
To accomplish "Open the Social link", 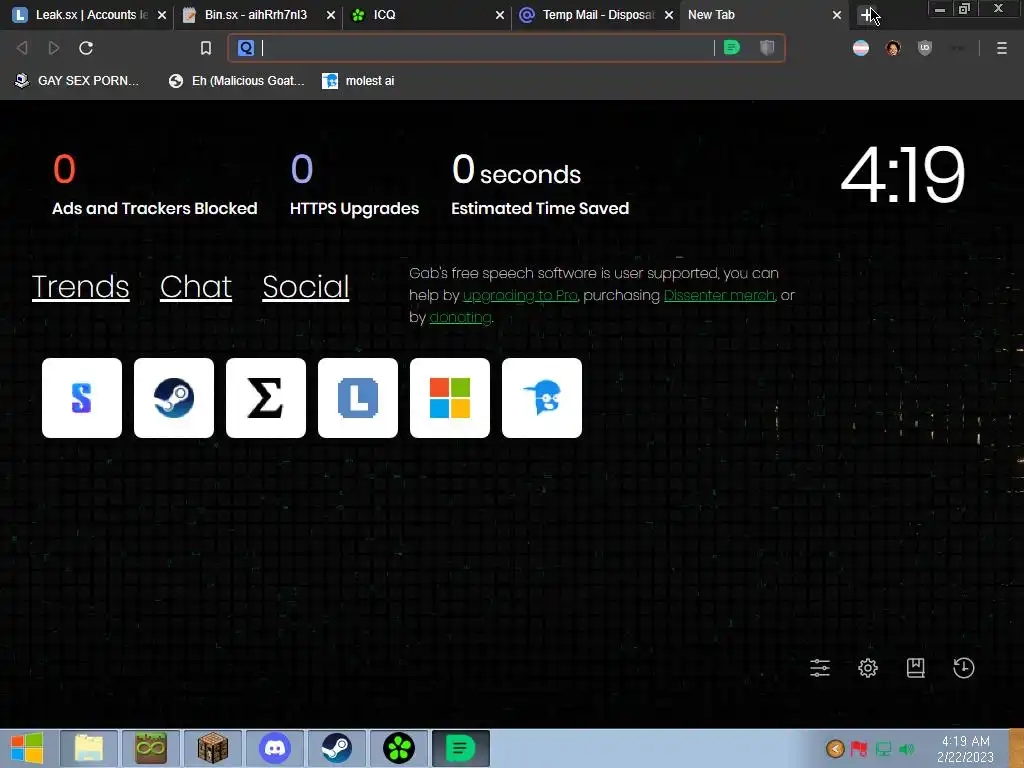I will tap(305, 287).
